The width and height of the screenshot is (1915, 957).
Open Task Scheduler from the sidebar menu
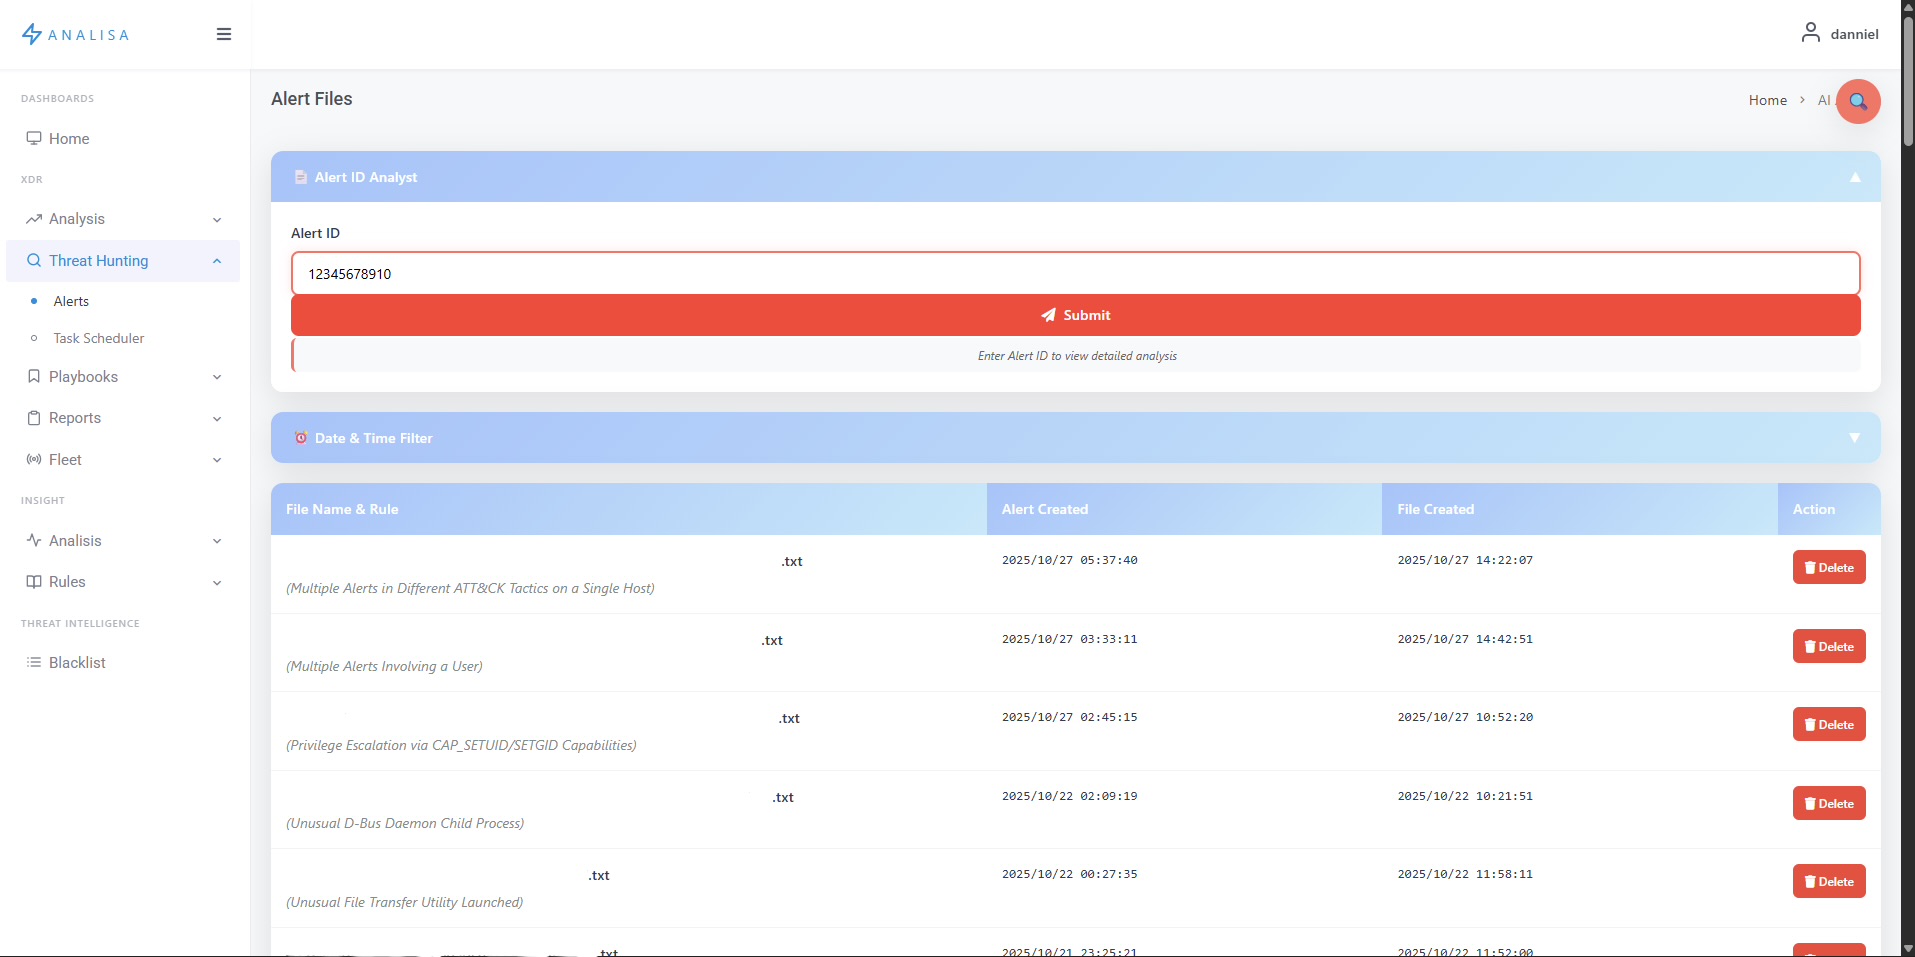pos(99,338)
